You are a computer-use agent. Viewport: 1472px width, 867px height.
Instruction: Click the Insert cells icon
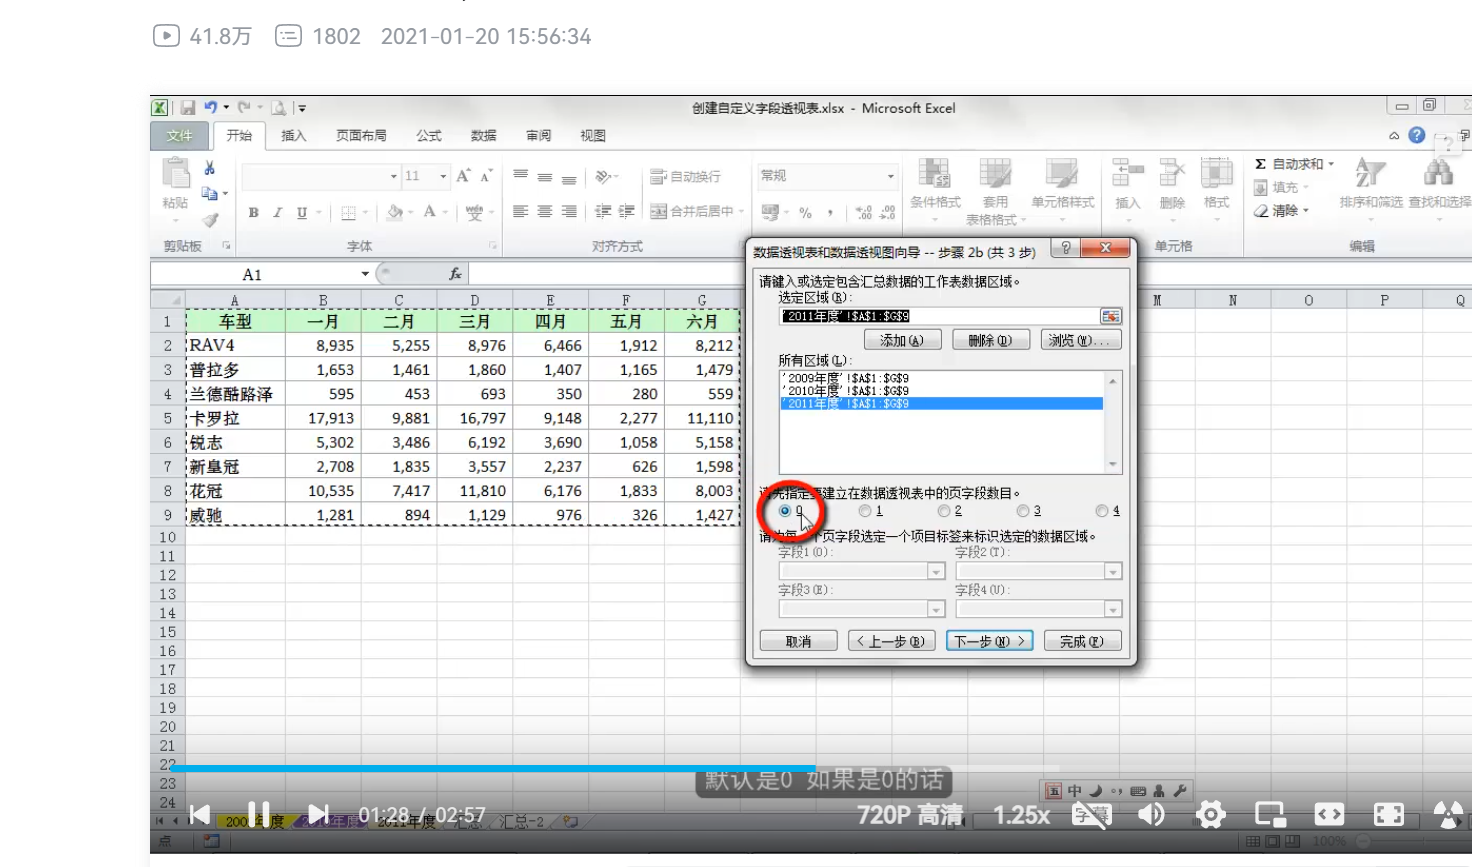[x=1128, y=174]
